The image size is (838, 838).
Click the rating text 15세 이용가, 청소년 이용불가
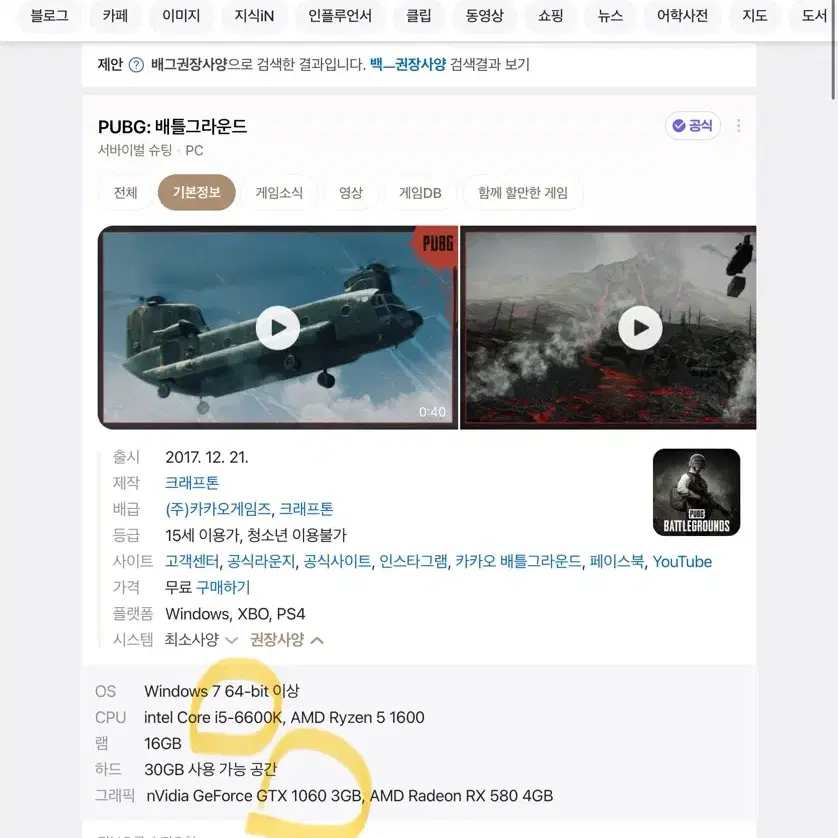coord(256,536)
